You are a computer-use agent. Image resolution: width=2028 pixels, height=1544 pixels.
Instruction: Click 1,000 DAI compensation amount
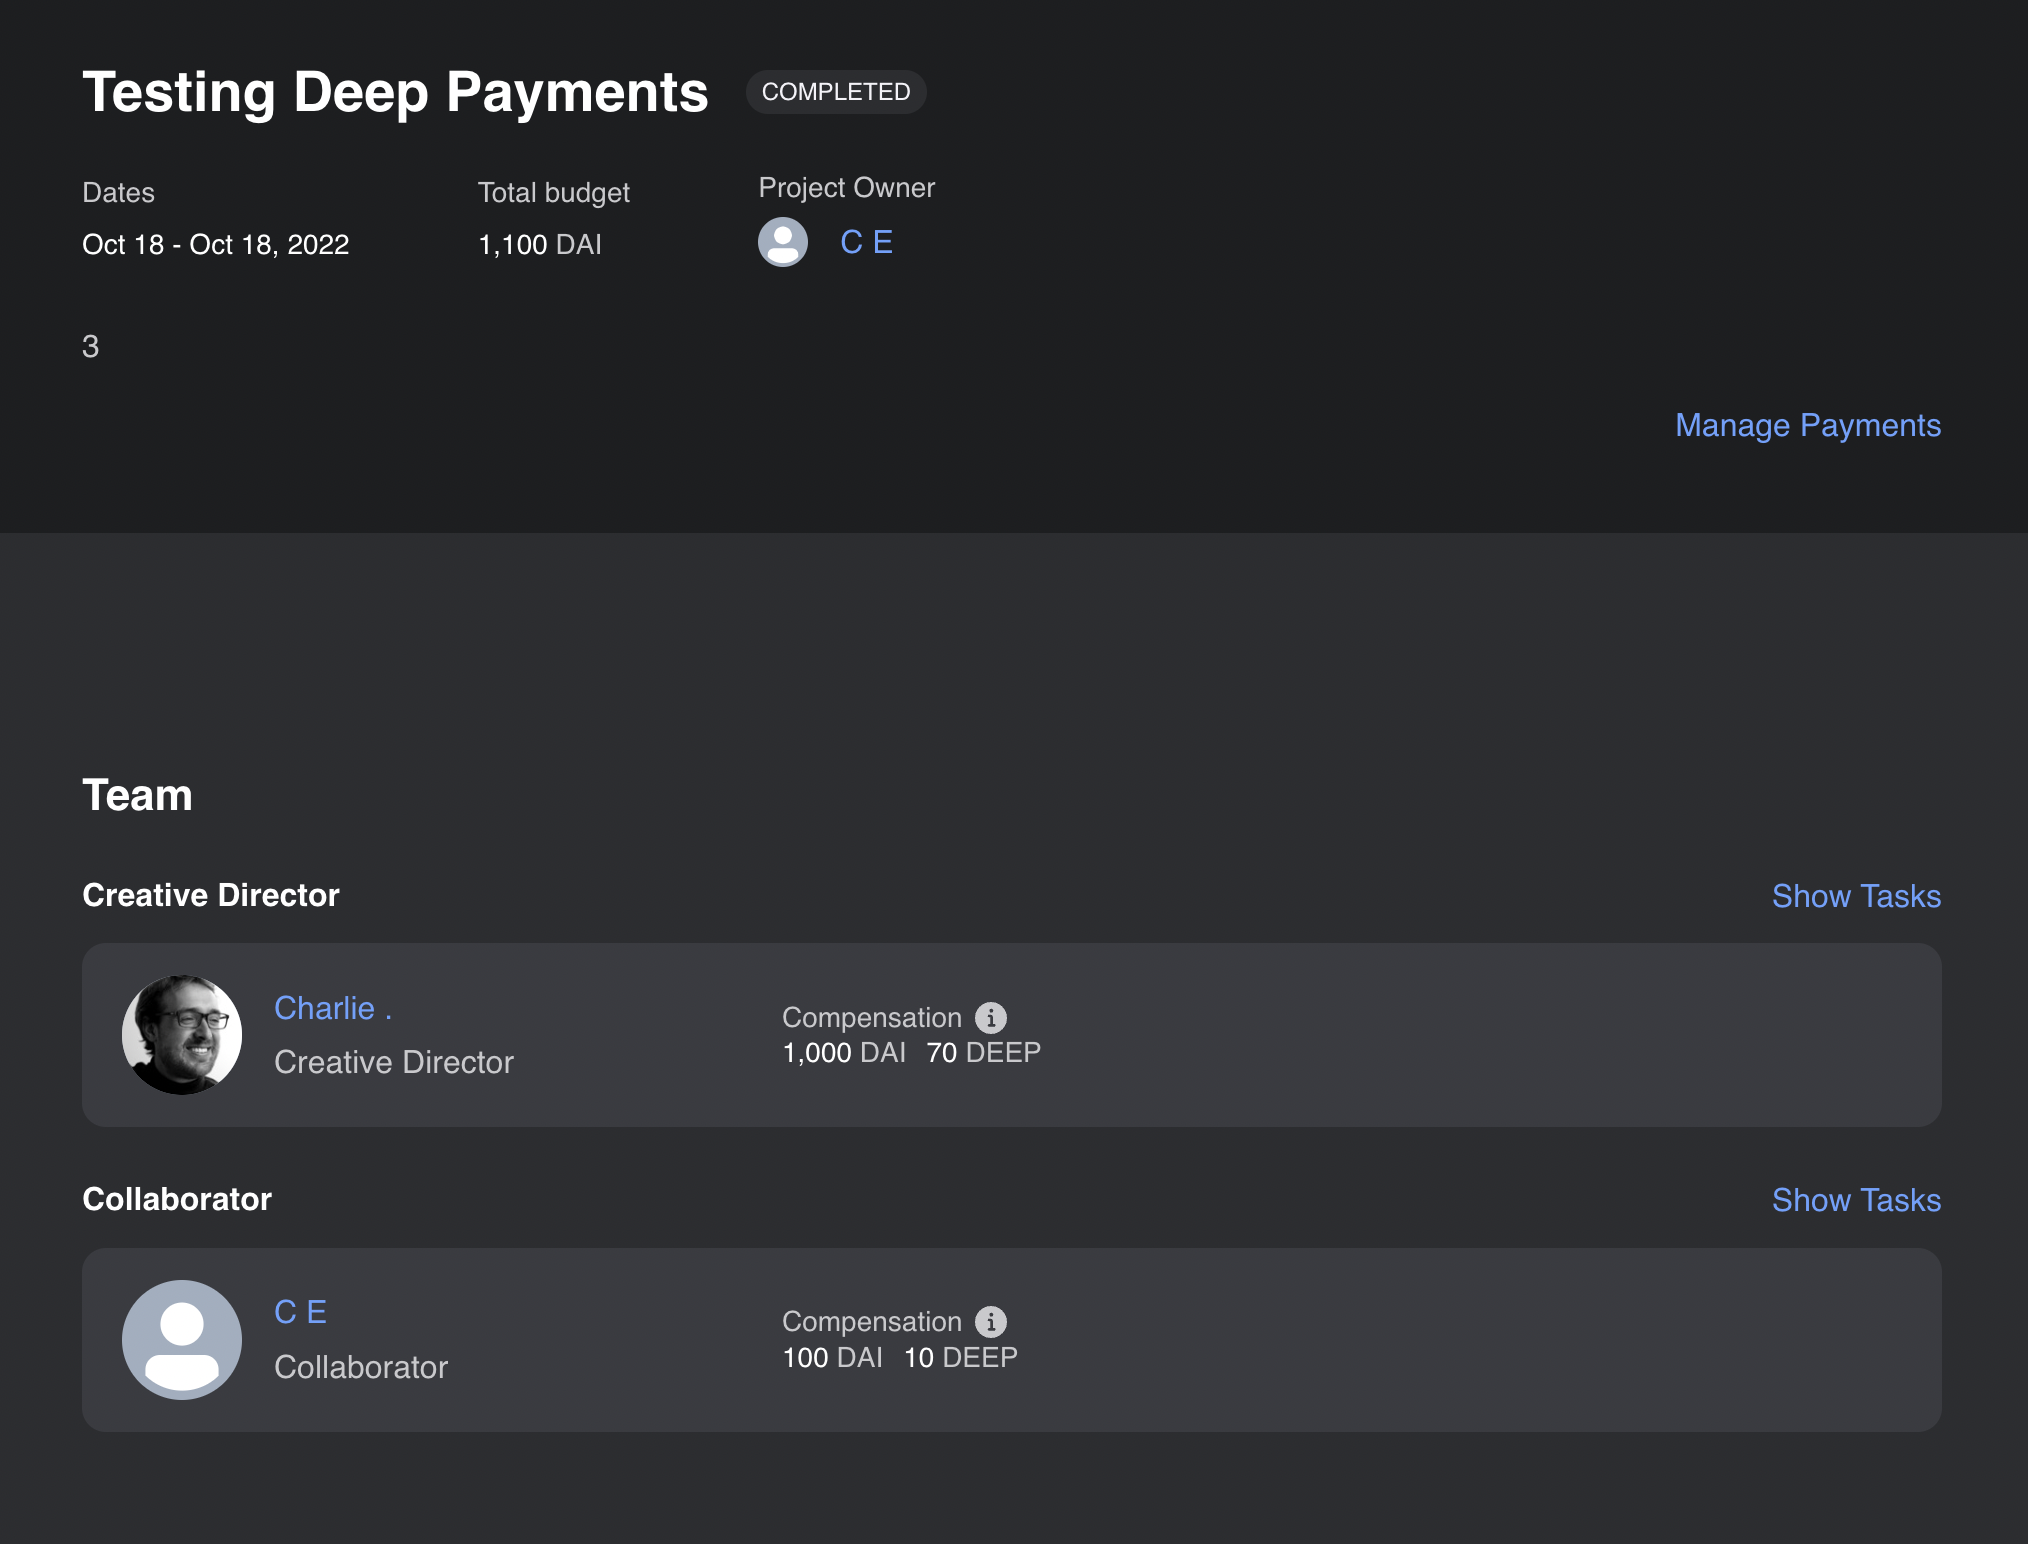[x=843, y=1053]
